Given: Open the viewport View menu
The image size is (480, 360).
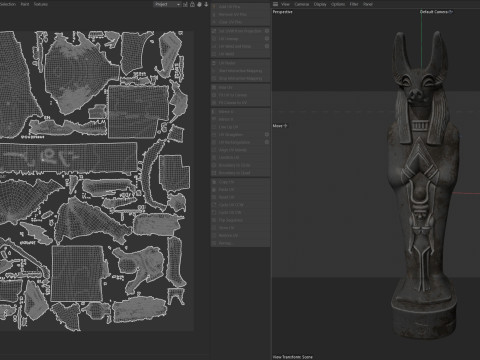Looking at the screenshot, I should (x=285, y=4).
